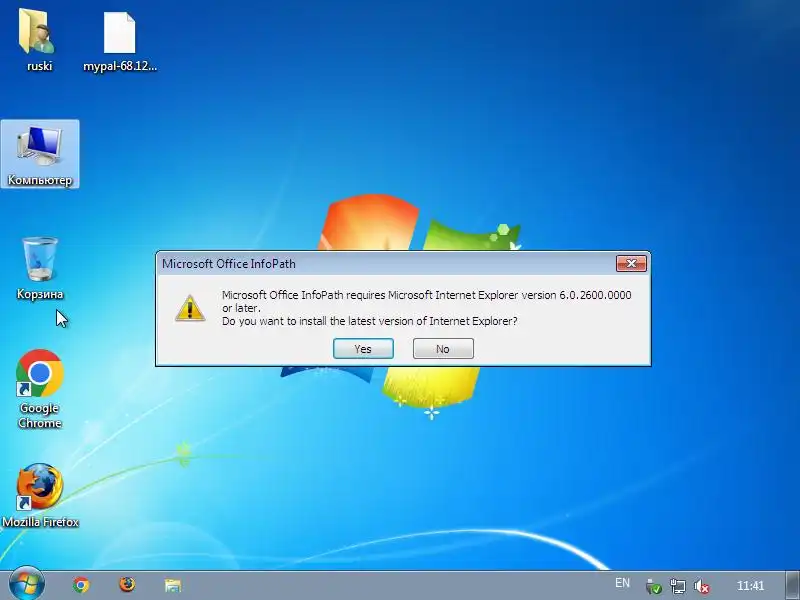Close the Microsoft Office InfoPath dialog
This screenshot has height=600, width=800.
tap(631, 263)
